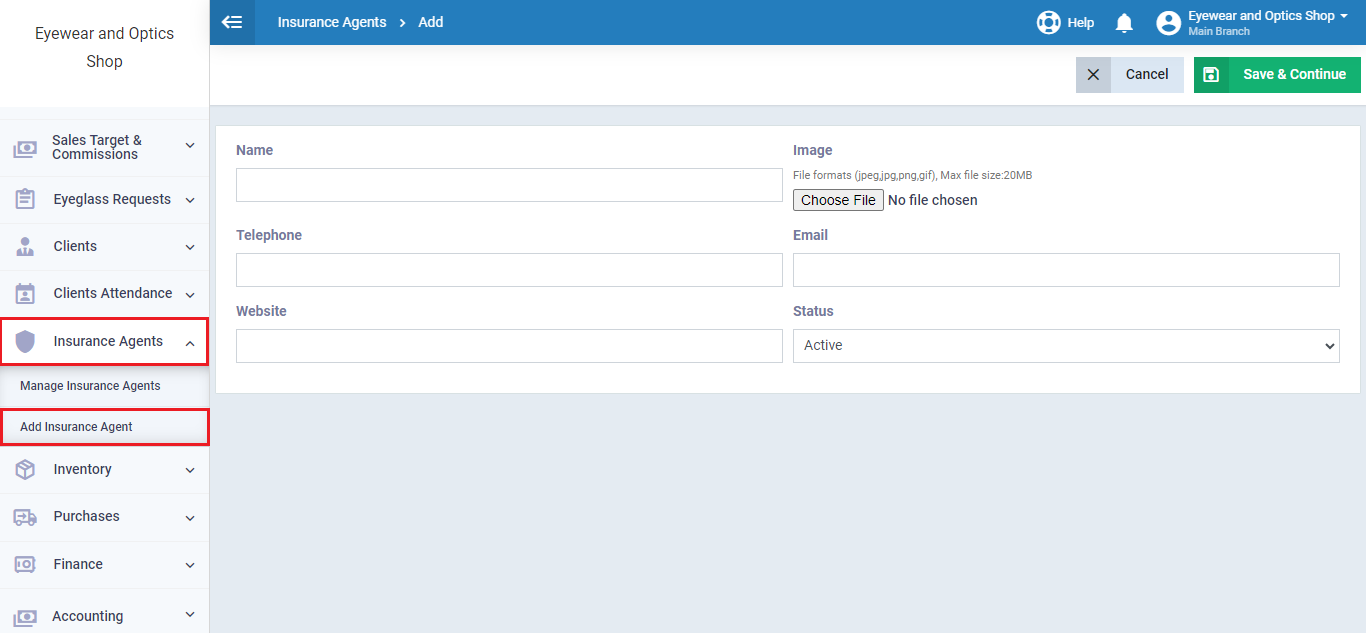Click Eyeglass Requests clipboard icon

tap(25, 199)
